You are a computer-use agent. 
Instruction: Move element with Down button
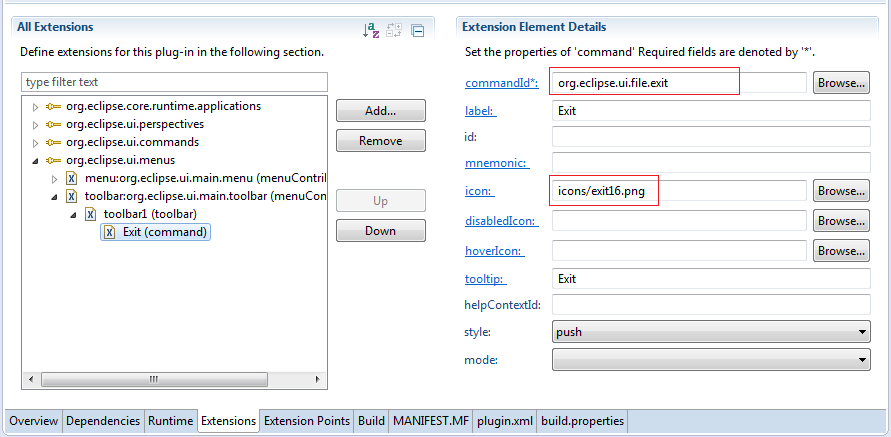381,231
